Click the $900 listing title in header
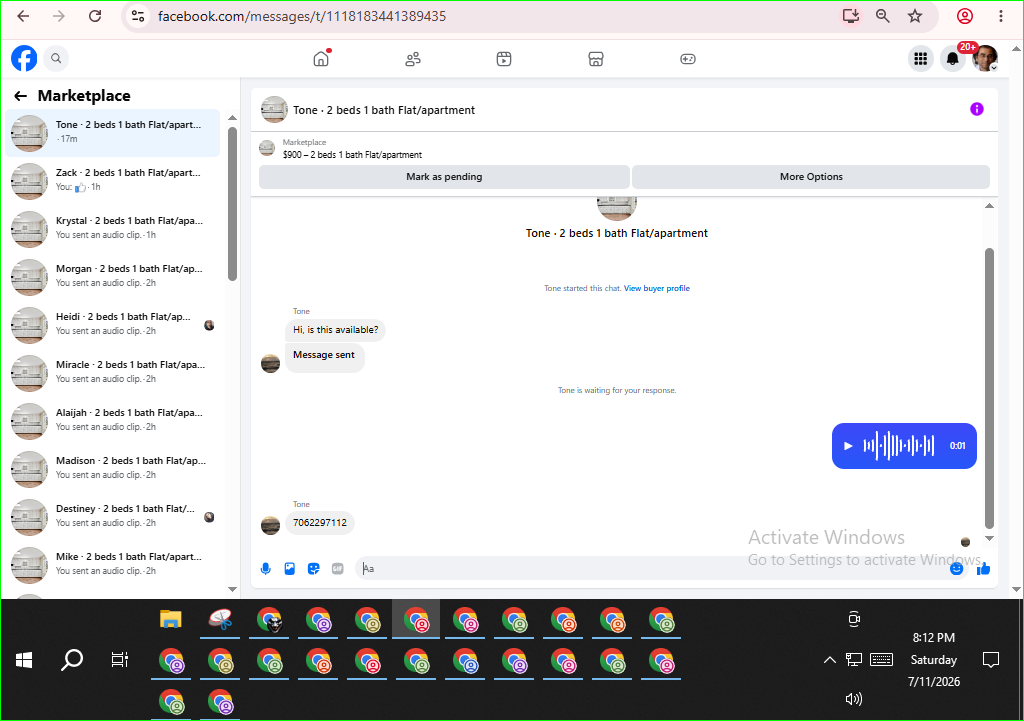The height and width of the screenshot is (721, 1024). [x=353, y=155]
